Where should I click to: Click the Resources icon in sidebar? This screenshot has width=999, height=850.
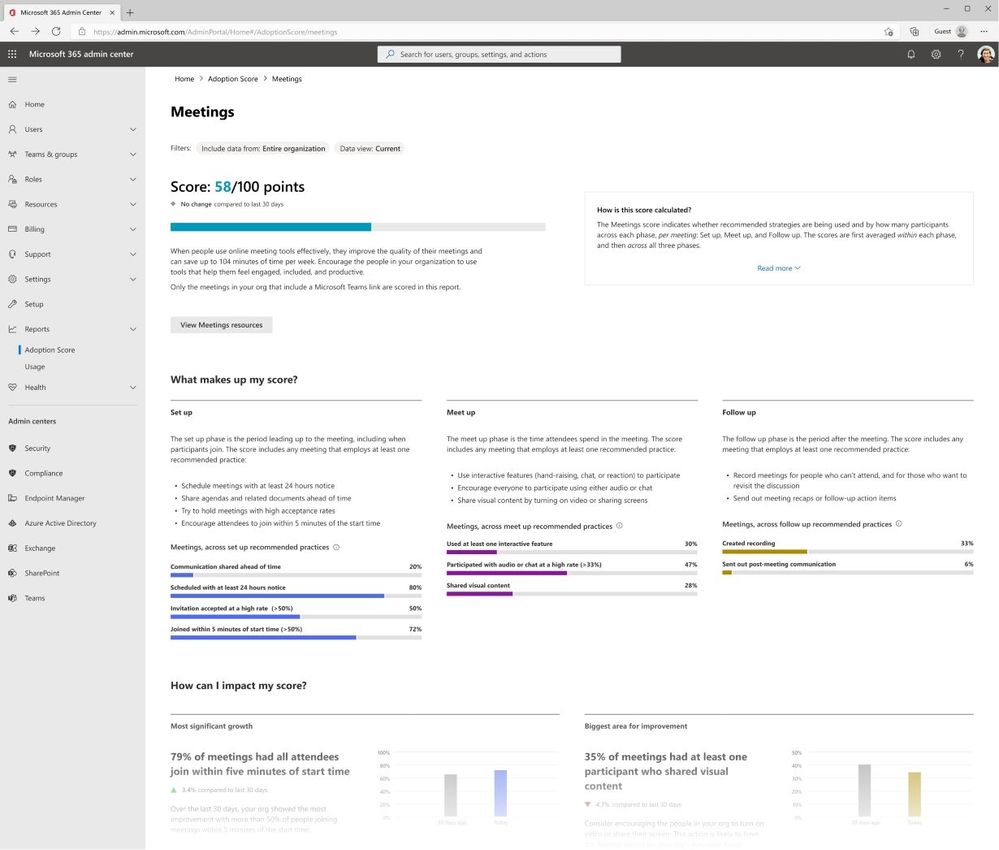(12, 204)
